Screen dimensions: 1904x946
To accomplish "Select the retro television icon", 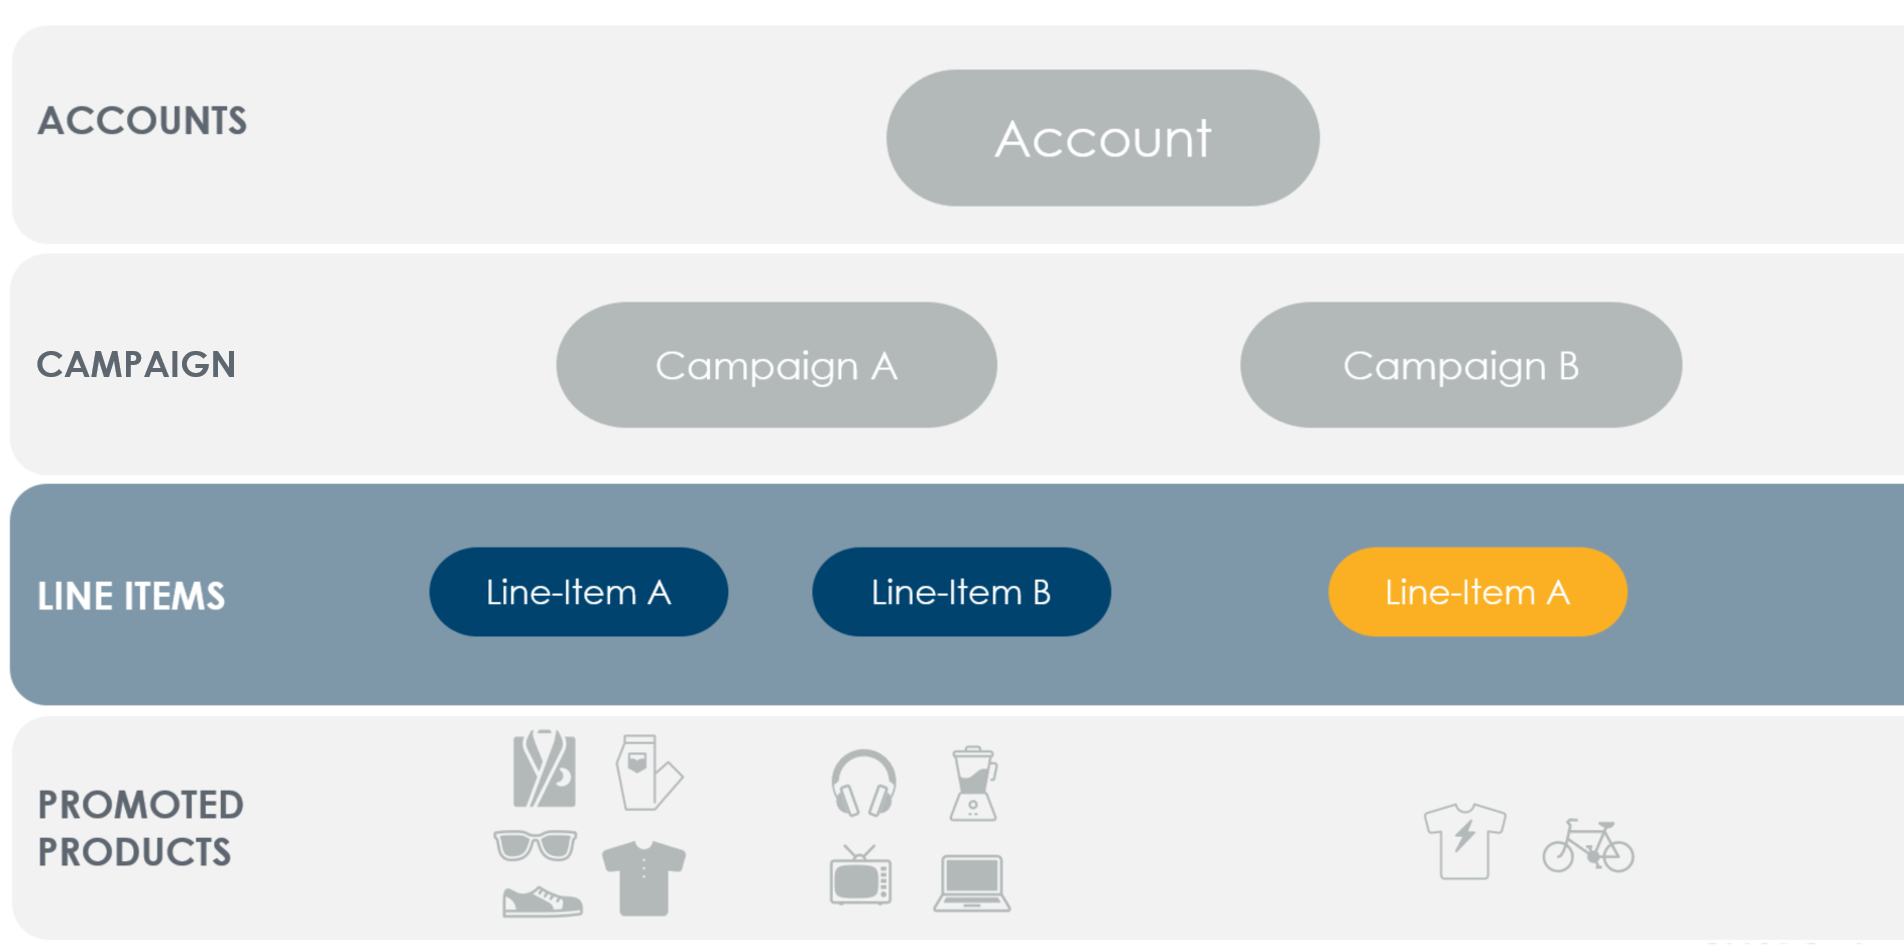I will [860, 875].
